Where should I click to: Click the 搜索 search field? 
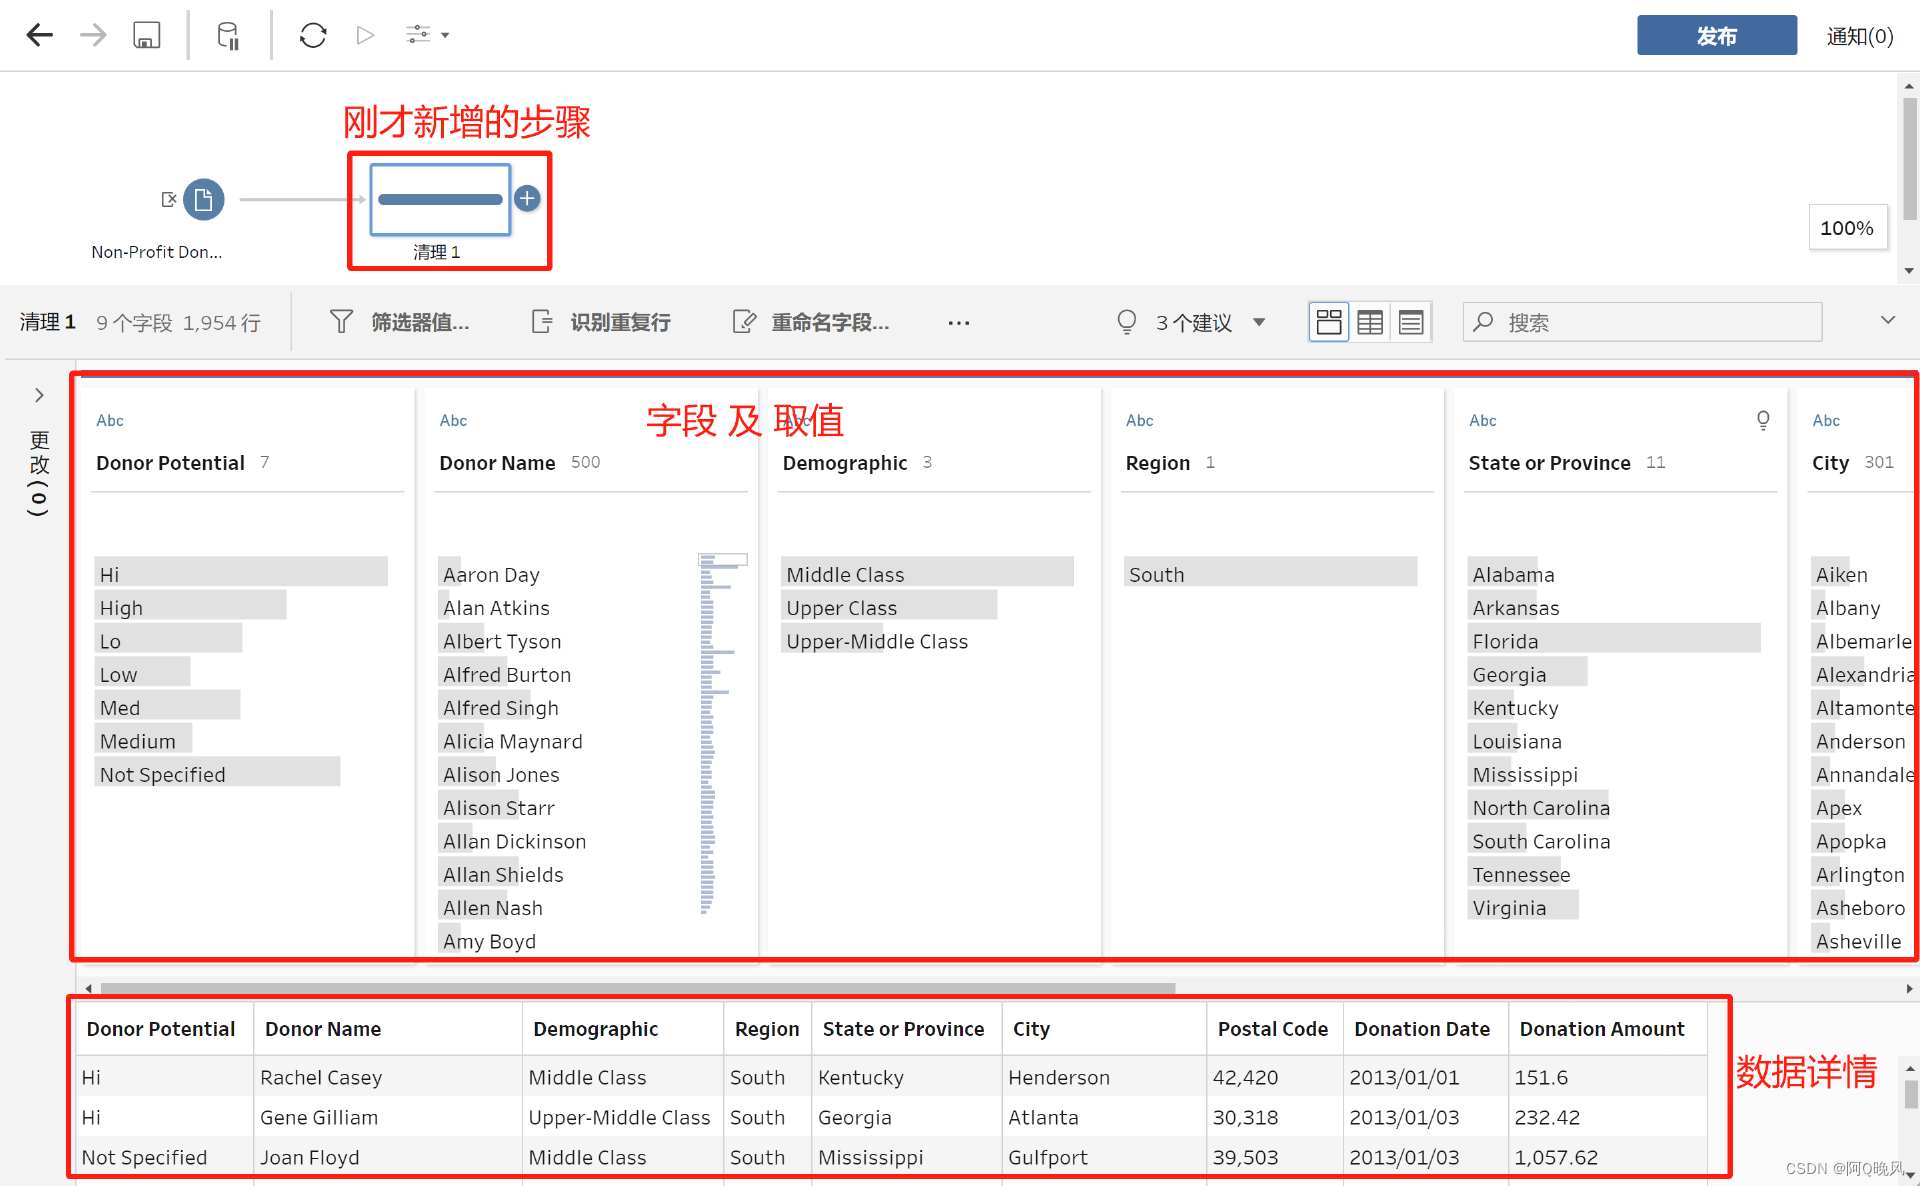click(1641, 322)
